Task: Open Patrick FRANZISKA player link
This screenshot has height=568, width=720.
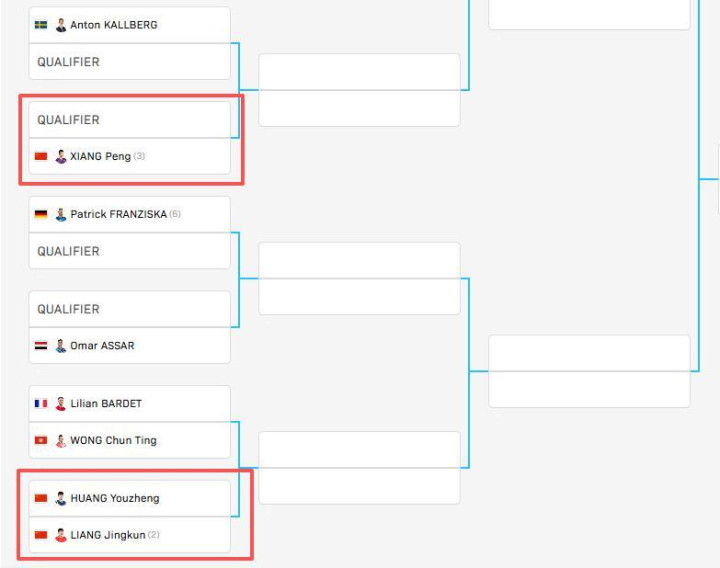Action: point(118,214)
